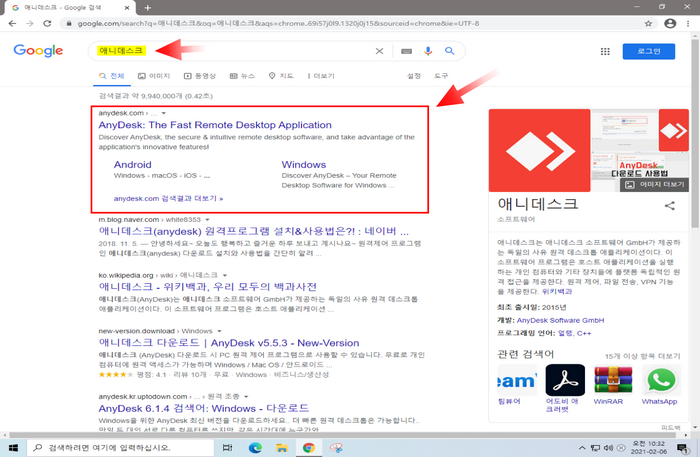Go back with the browser back arrow
Image resolution: width=700 pixels, height=457 pixels.
pyautogui.click(x=12, y=23)
